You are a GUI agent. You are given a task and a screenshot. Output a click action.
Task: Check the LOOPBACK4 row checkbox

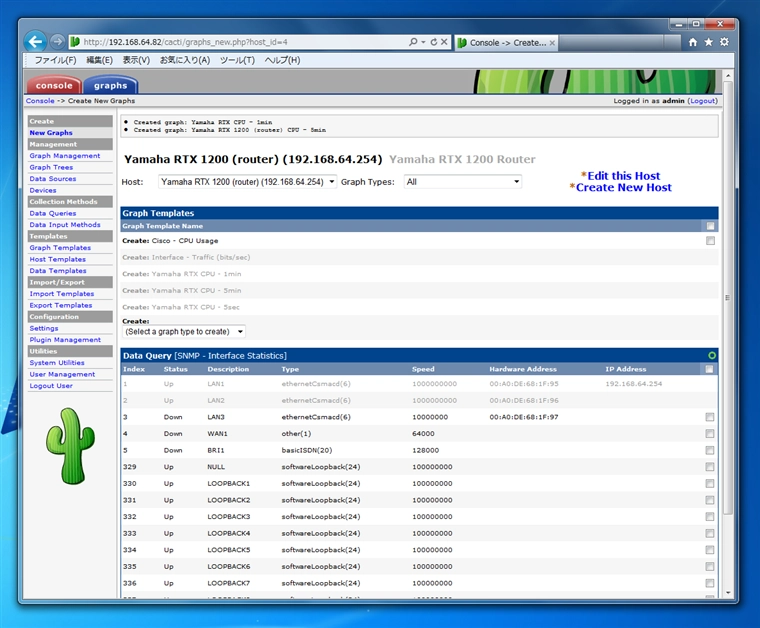tap(710, 534)
